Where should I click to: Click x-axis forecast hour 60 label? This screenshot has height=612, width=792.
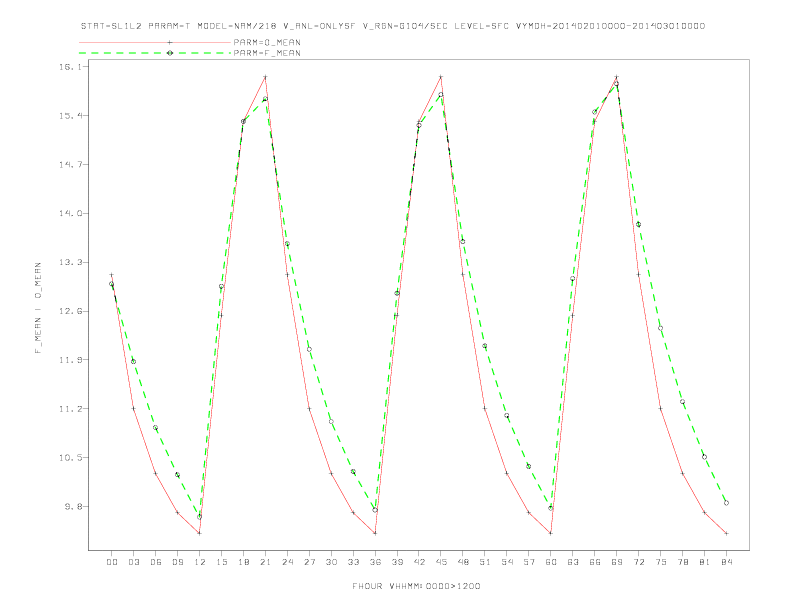551,562
